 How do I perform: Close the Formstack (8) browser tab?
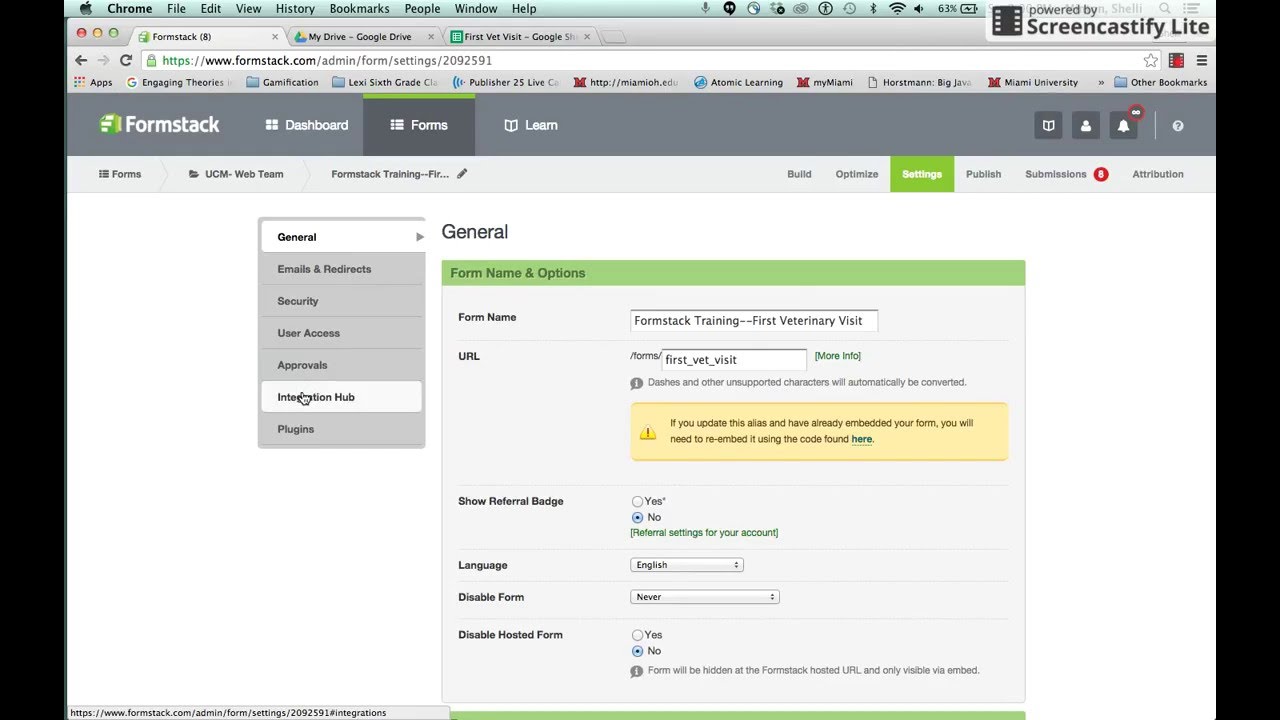[x=275, y=37]
